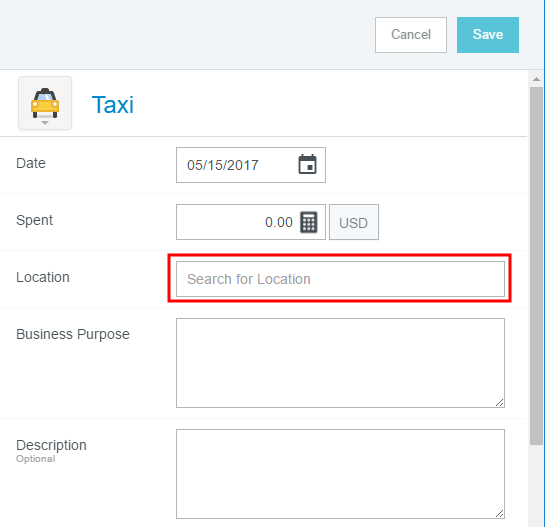Click the Search for Location field
This screenshot has width=545, height=527.
340,279
